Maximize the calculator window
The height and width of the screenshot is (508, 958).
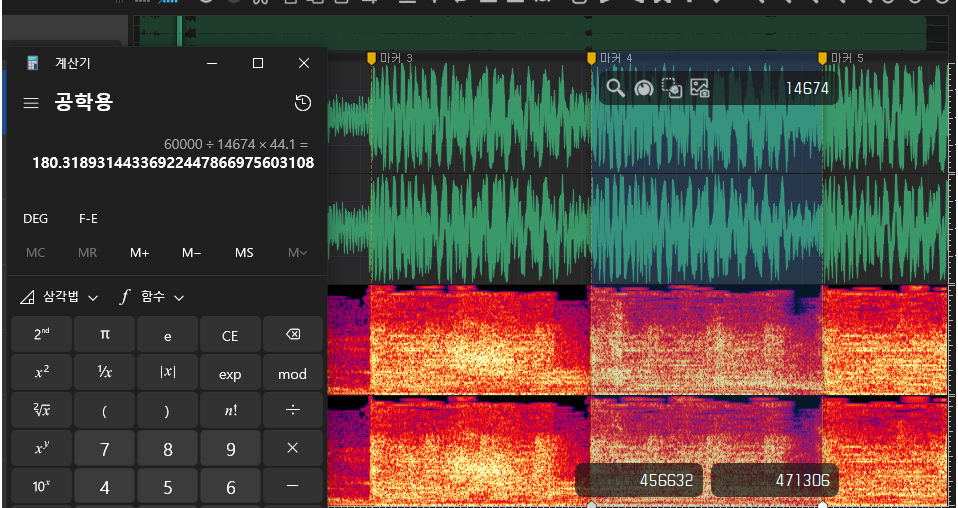tap(258, 63)
